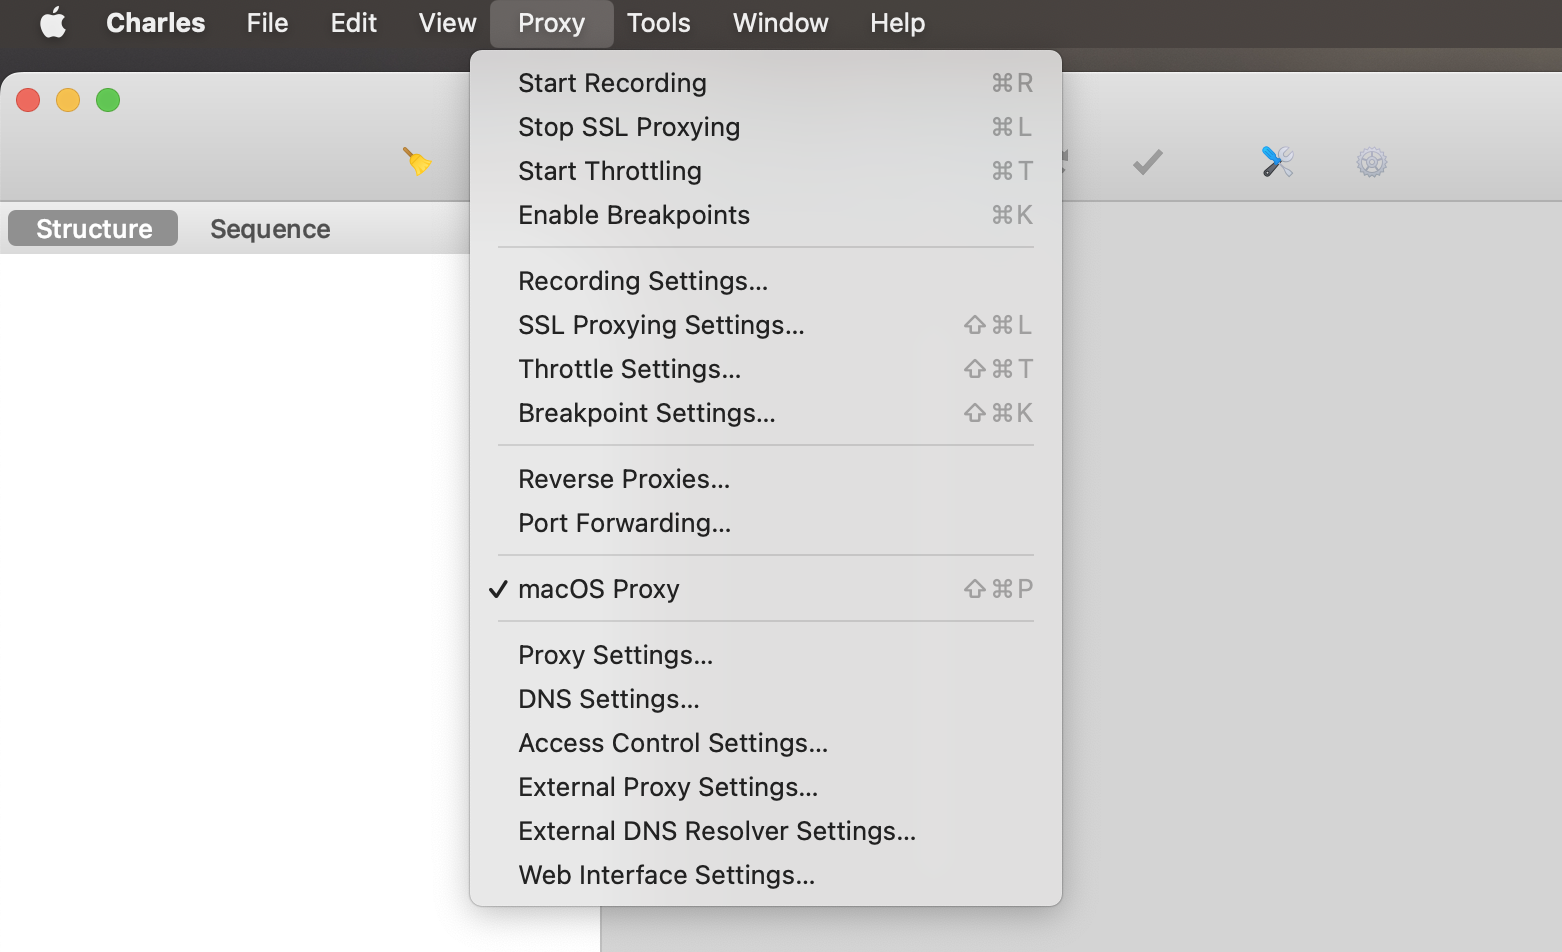This screenshot has height=952, width=1562.
Task: Select Enable Breakpoints
Action: (x=766, y=215)
